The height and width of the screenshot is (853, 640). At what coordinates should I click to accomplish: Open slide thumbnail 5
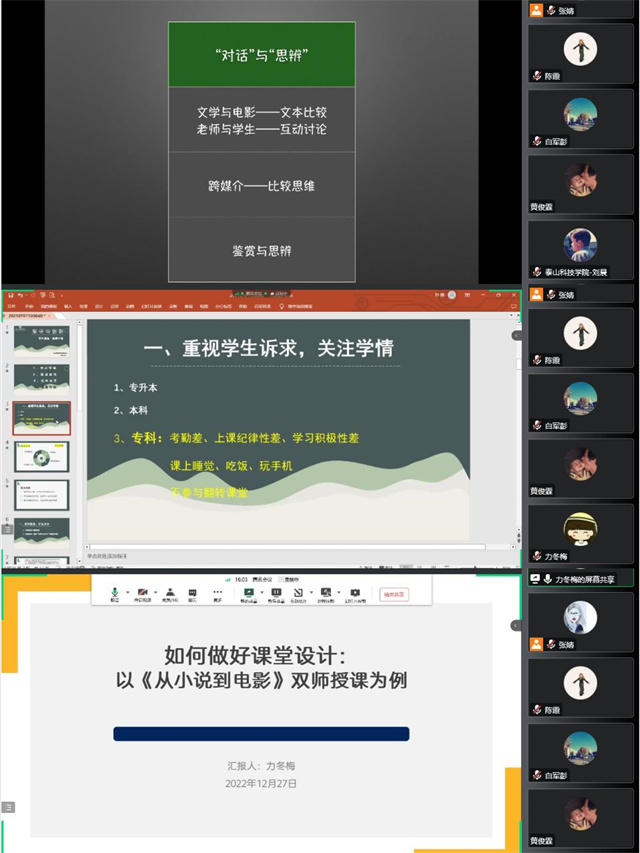point(41,495)
